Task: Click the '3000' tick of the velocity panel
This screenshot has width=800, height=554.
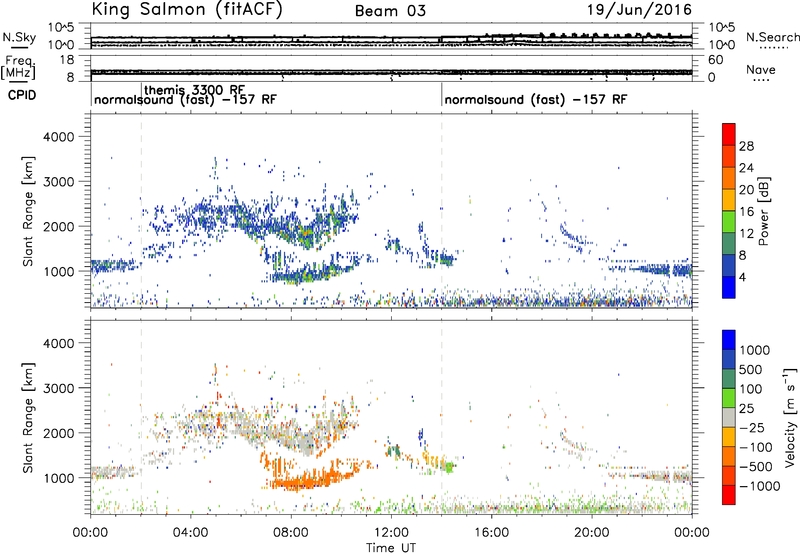Action: click(x=58, y=388)
